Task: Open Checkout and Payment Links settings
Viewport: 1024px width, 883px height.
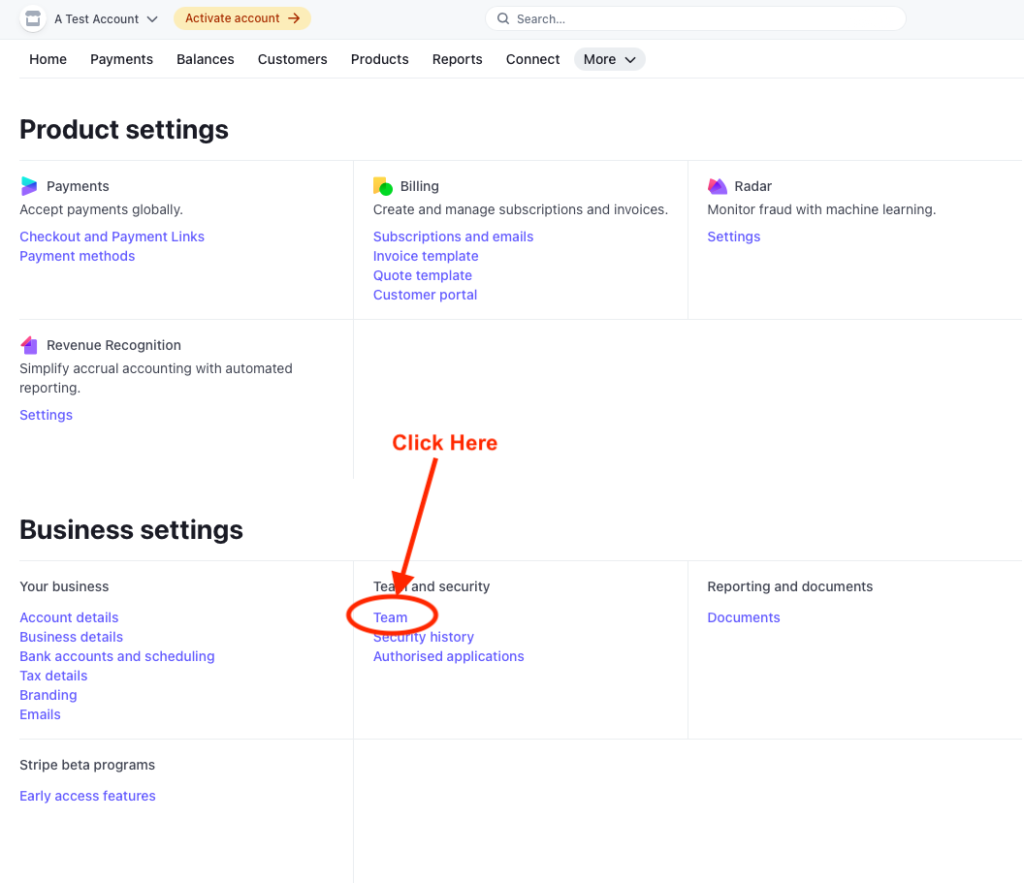Action: [x=112, y=237]
